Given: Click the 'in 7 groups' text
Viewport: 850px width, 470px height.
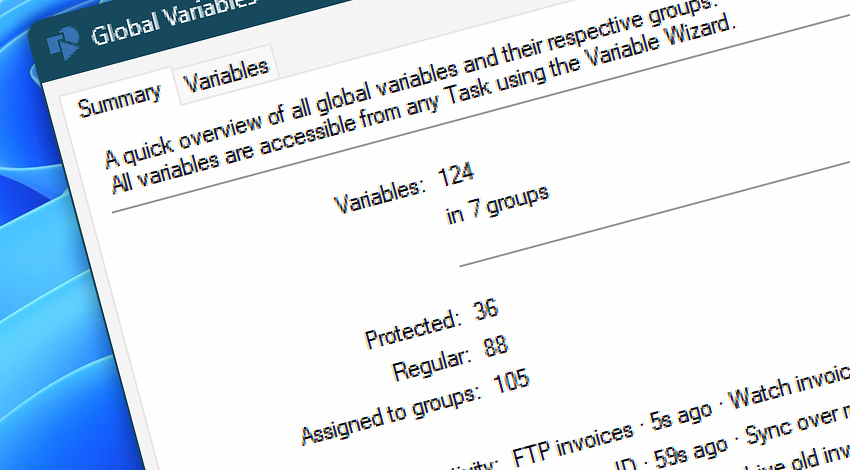Looking at the screenshot, I should (x=497, y=204).
